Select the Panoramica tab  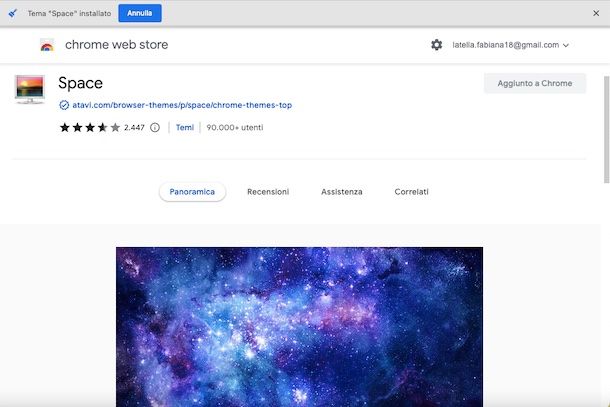pos(192,191)
